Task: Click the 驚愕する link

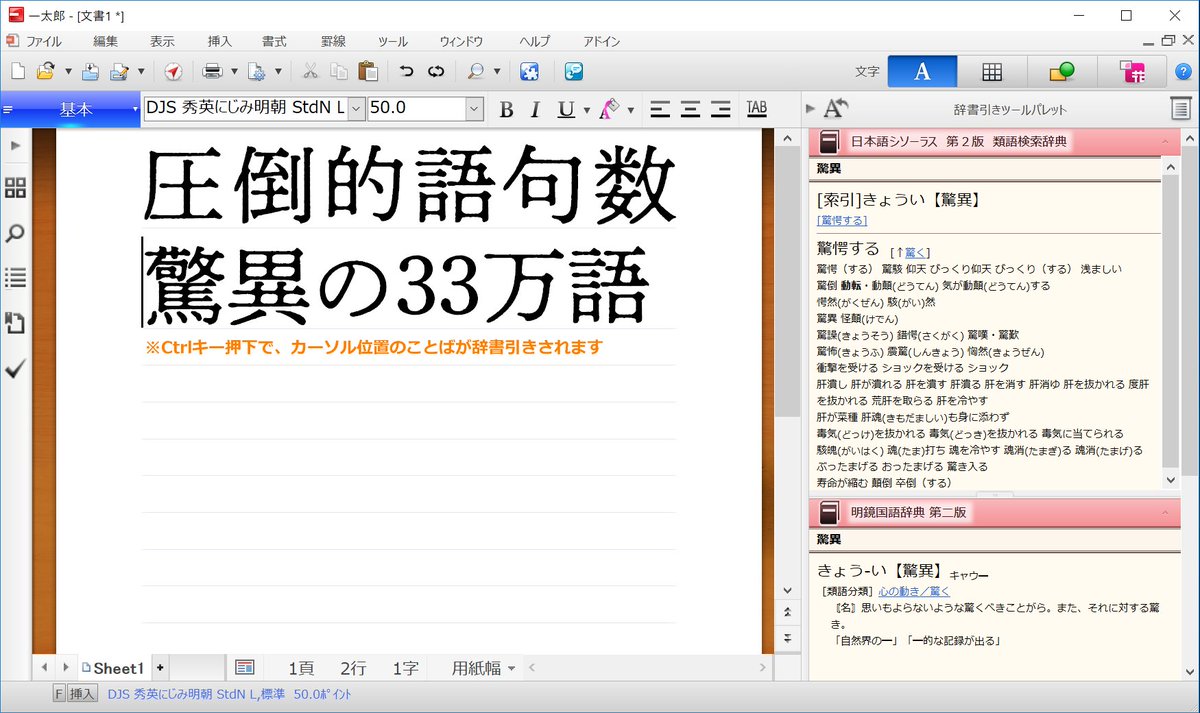Action: [x=842, y=220]
